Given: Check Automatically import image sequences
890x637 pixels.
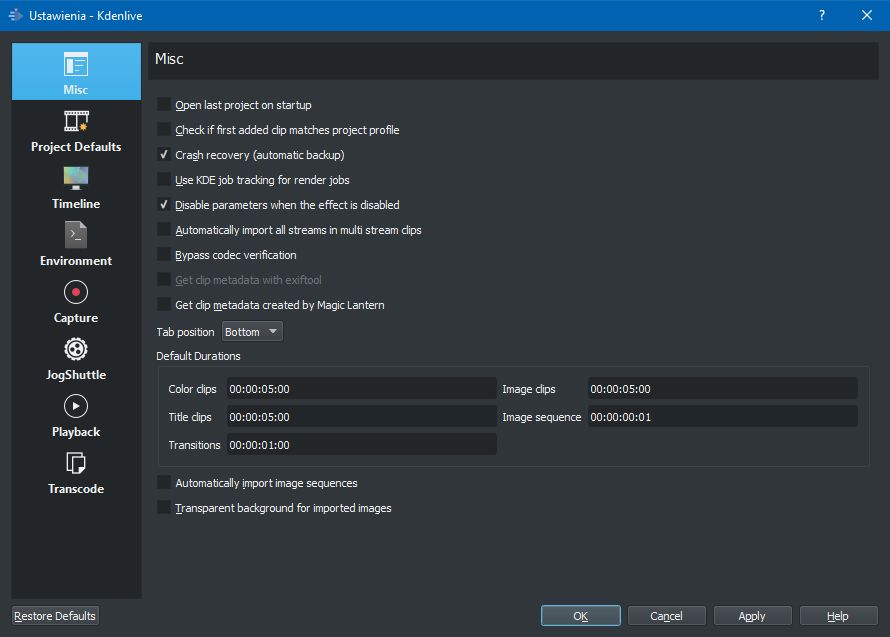Looking at the screenshot, I should pyautogui.click(x=164, y=483).
